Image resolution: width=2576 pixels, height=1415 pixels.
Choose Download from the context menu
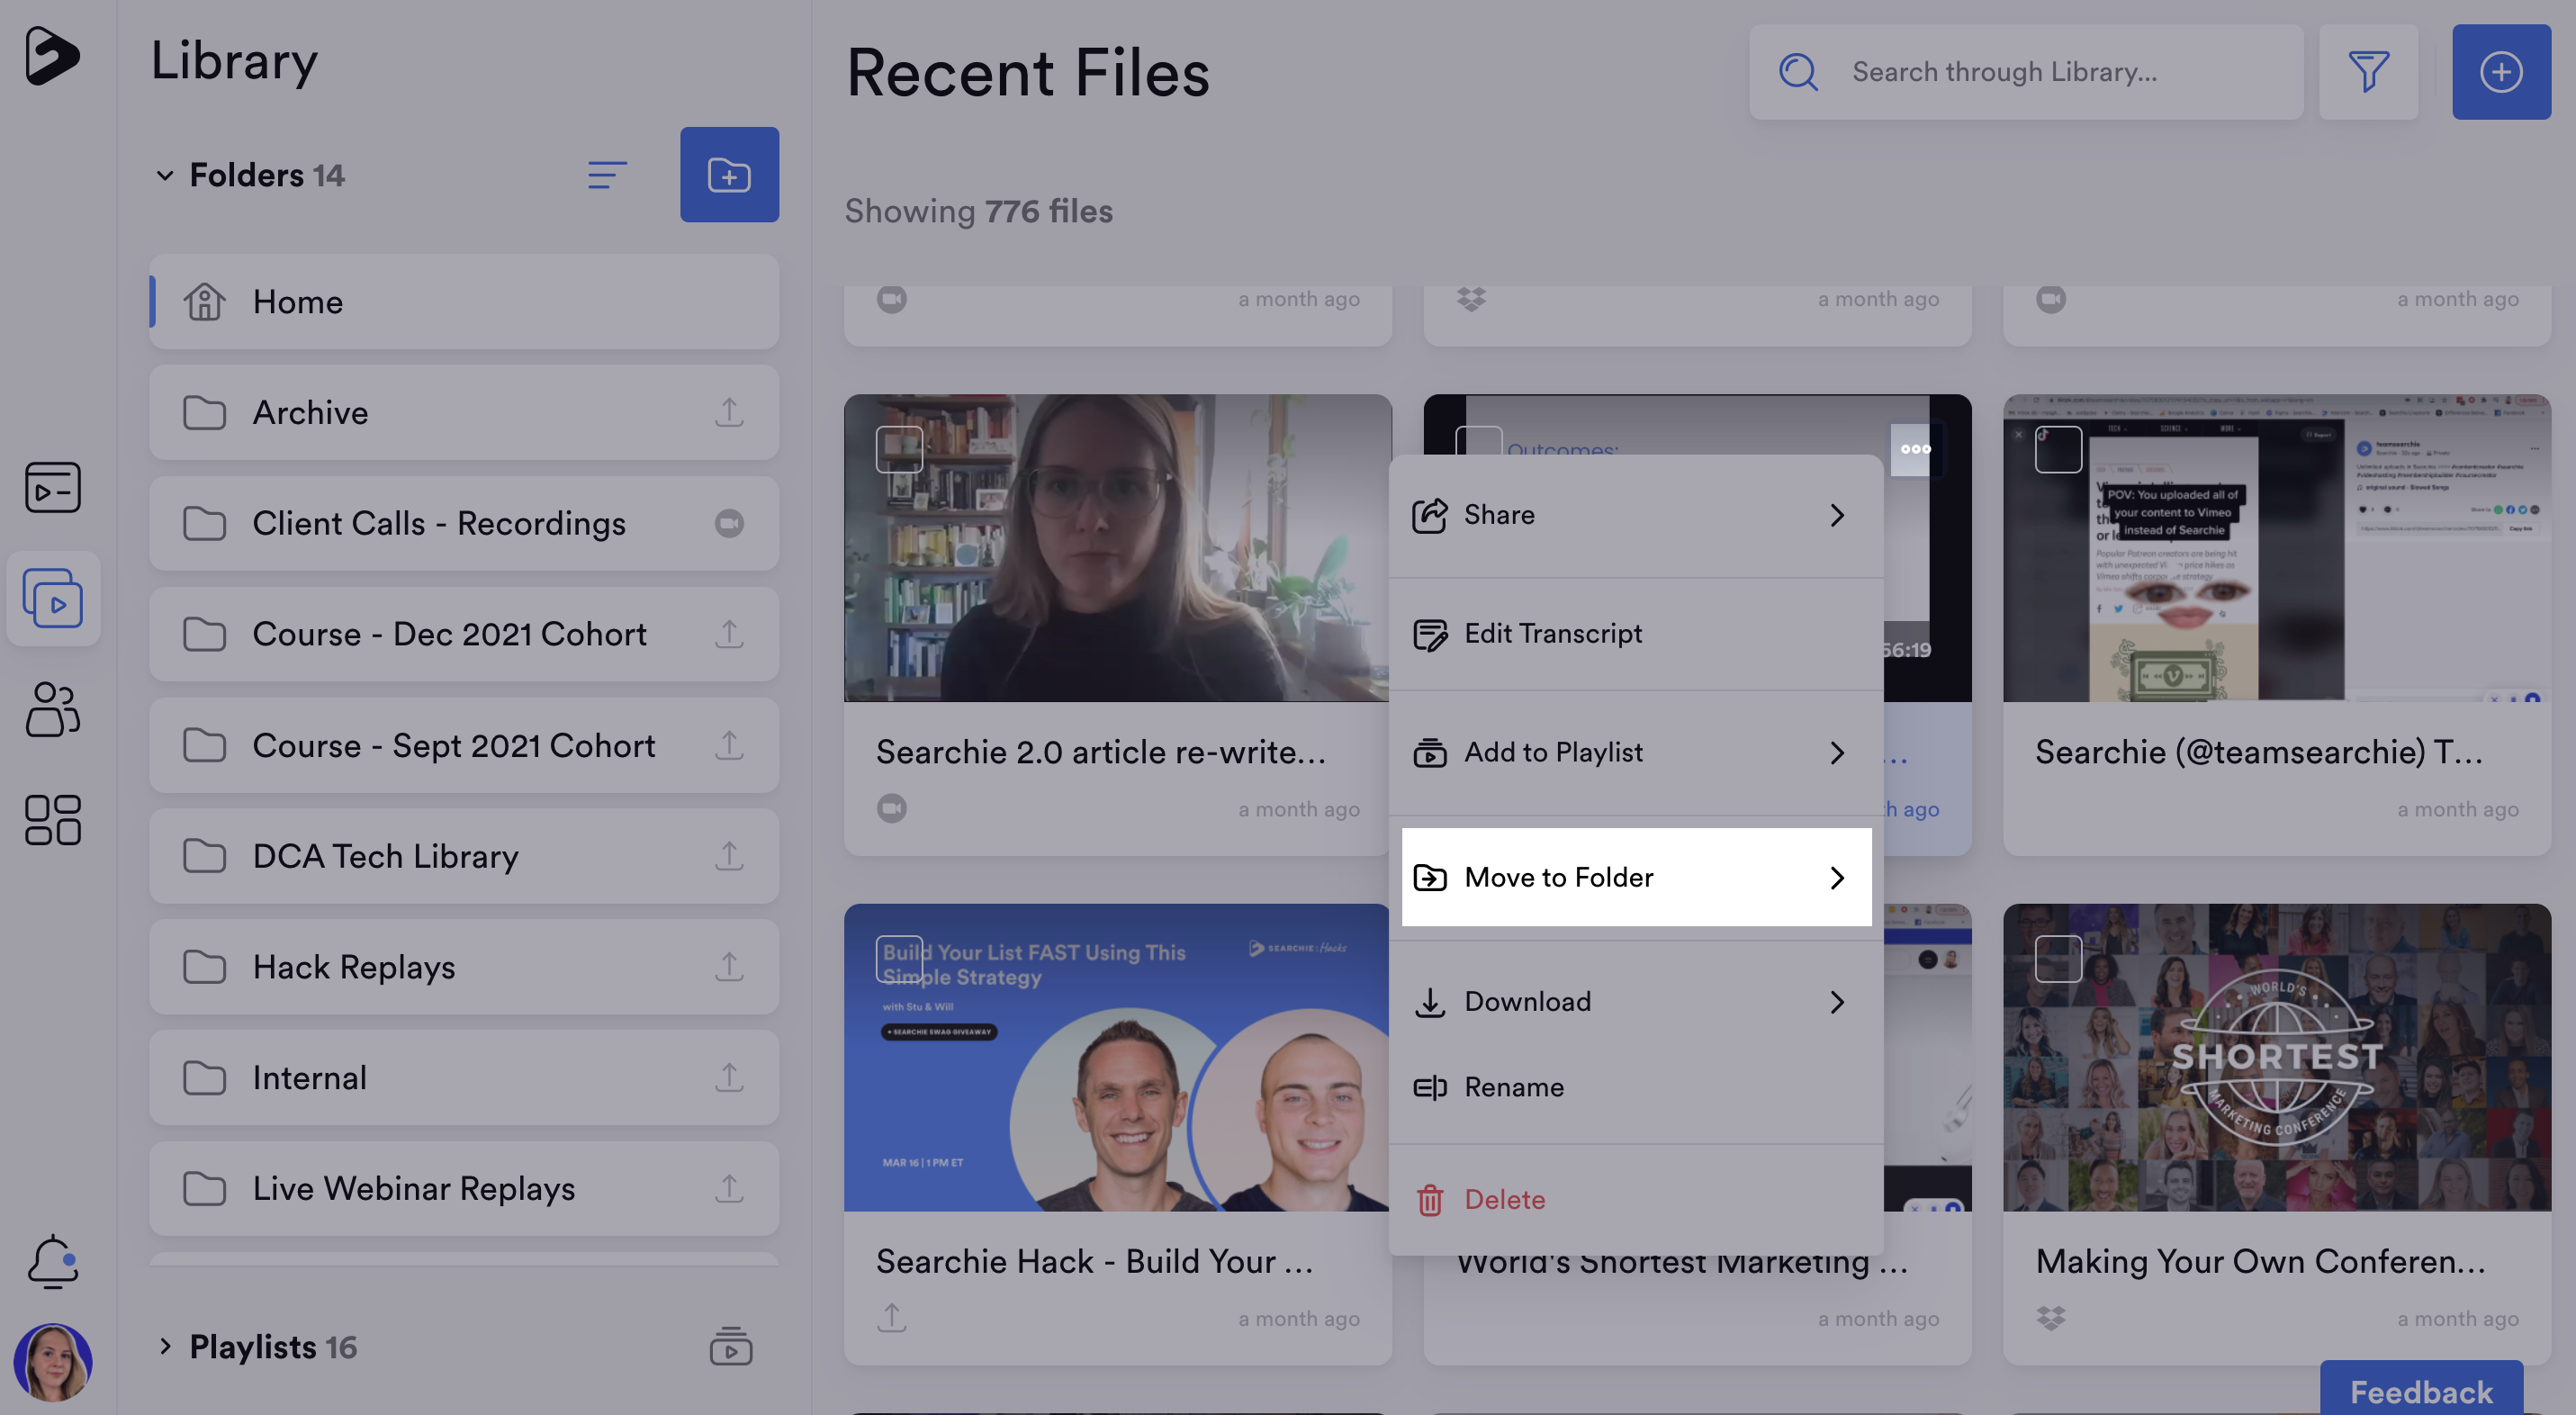(1635, 1001)
